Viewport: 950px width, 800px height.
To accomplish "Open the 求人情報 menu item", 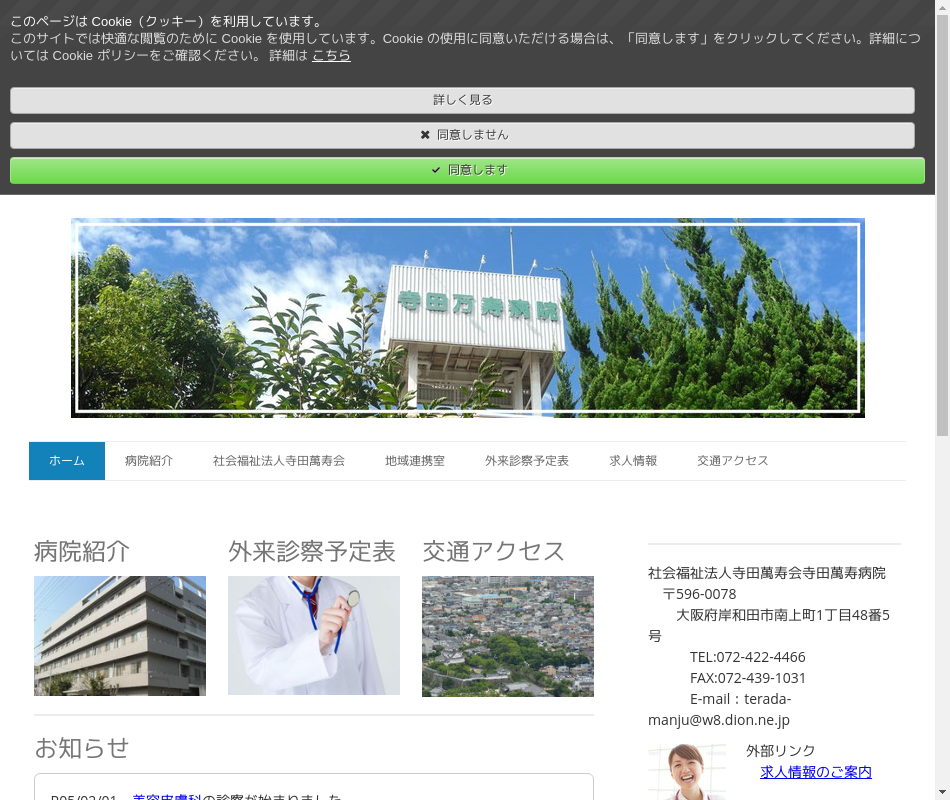I will 633,461.
